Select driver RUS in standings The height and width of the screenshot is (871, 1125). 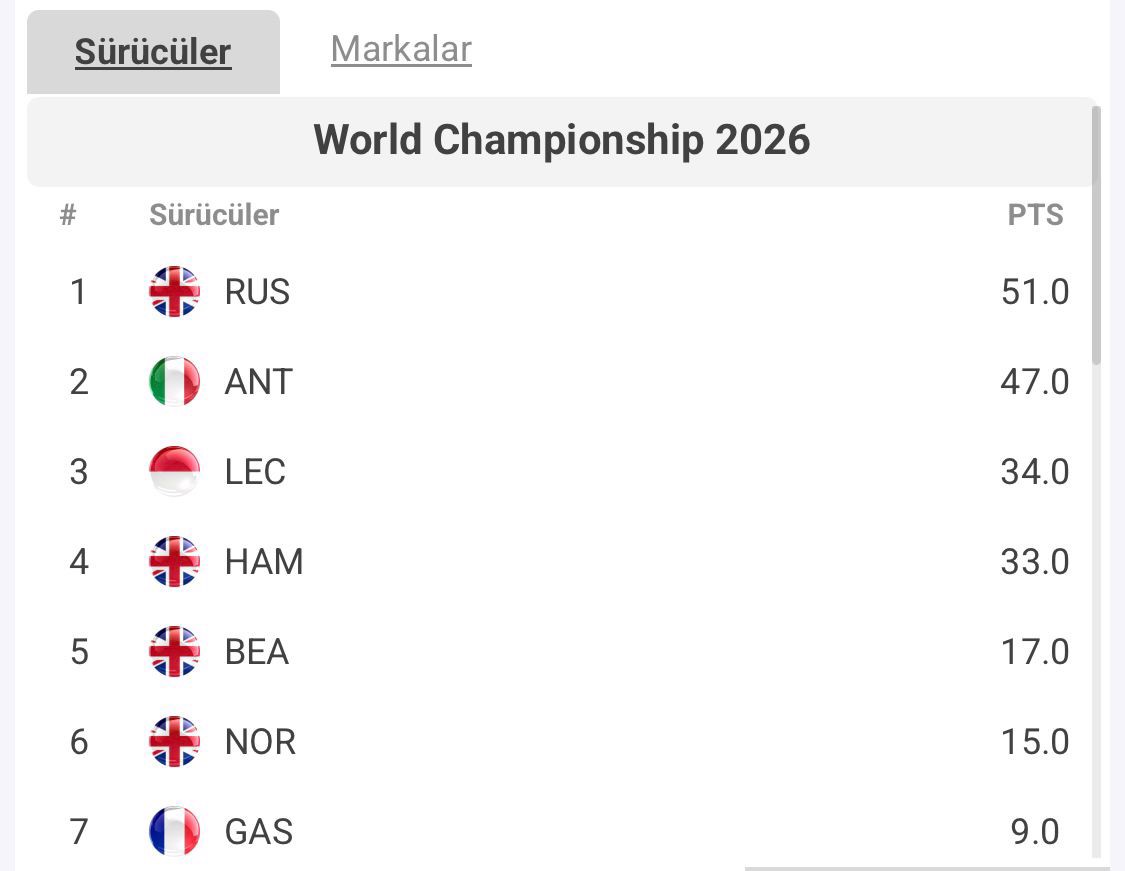[257, 292]
